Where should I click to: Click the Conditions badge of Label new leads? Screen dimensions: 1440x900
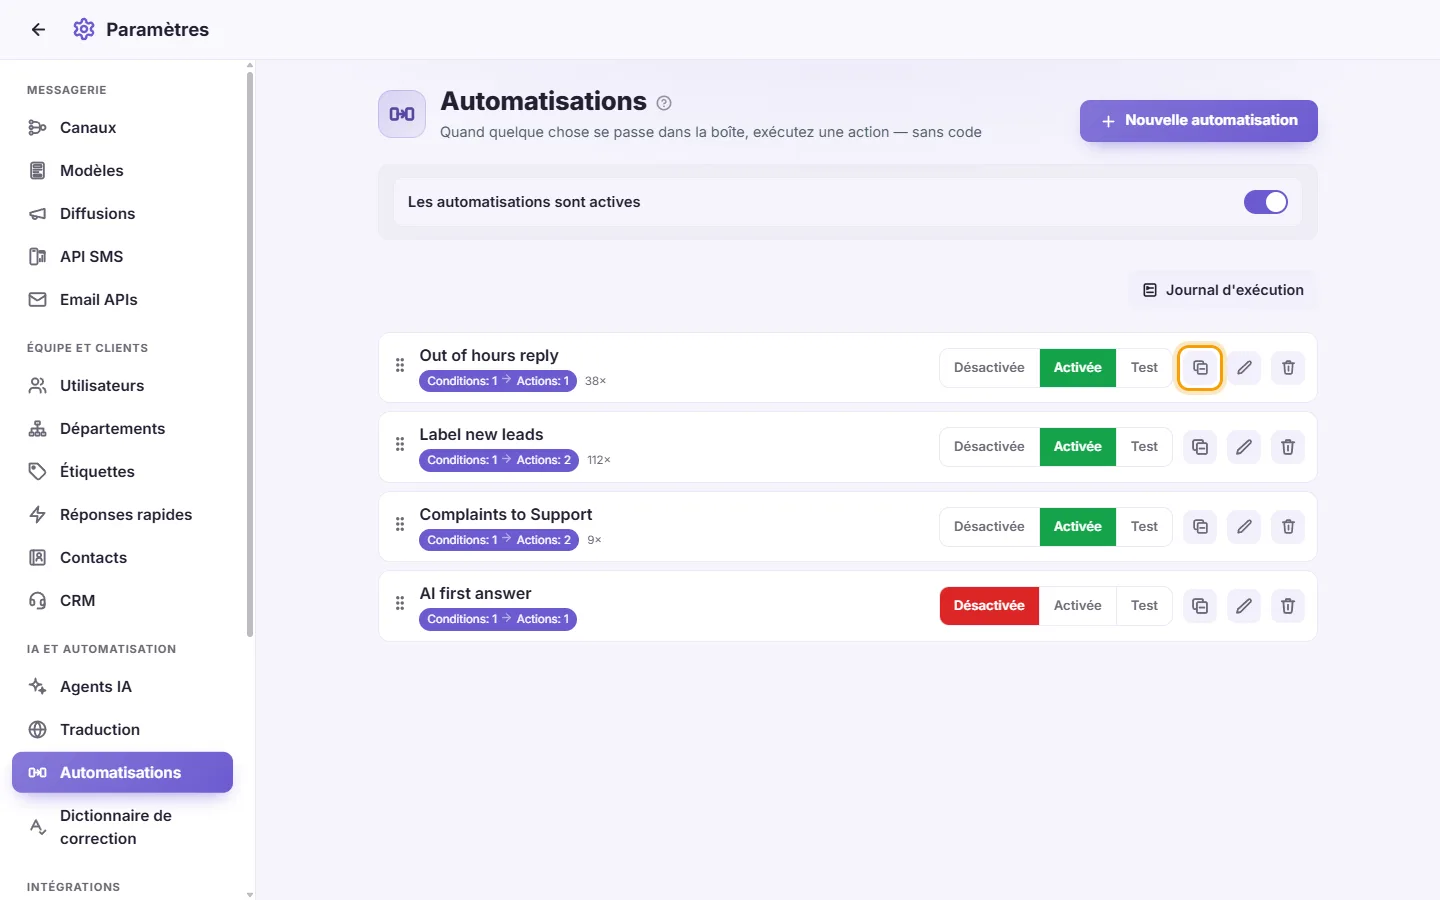[x=499, y=460]
